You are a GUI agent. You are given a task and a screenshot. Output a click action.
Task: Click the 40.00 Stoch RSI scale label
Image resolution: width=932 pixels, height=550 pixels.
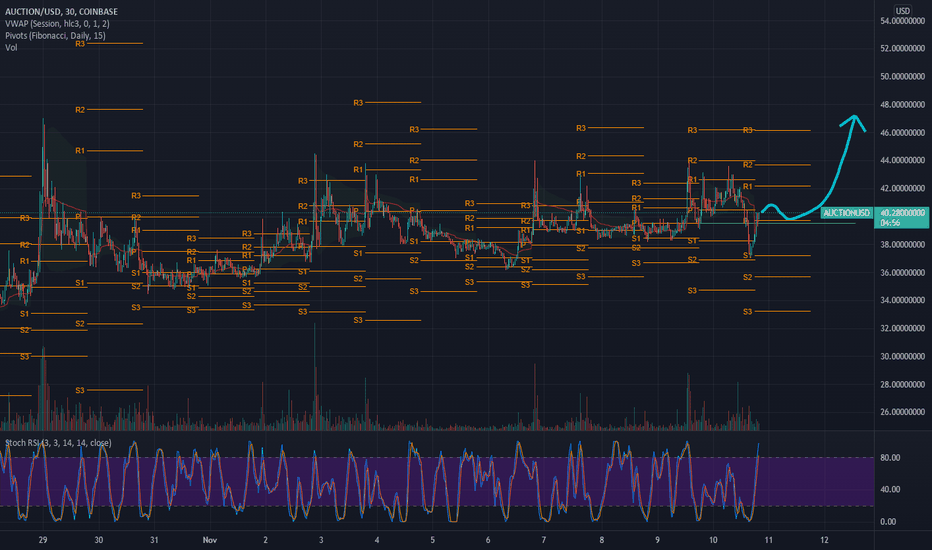pos(890,490)
